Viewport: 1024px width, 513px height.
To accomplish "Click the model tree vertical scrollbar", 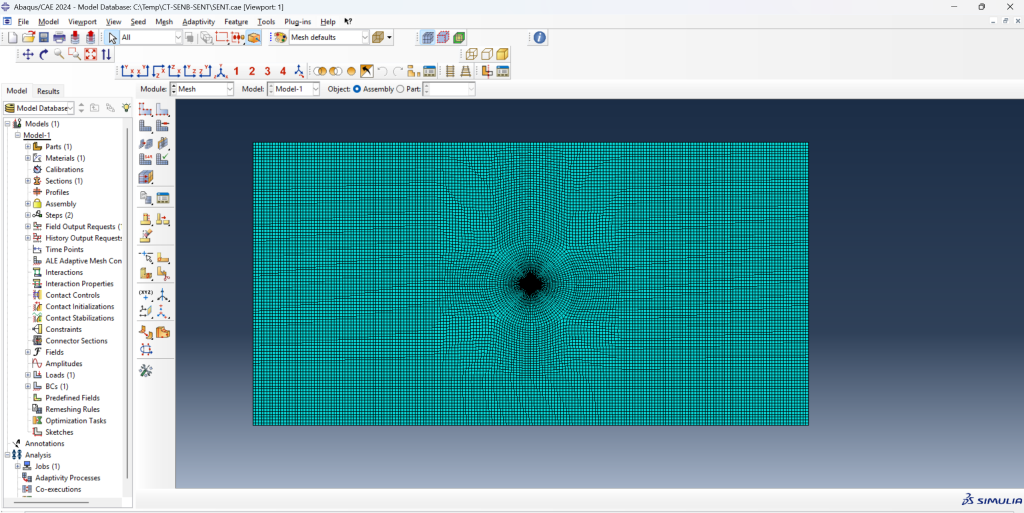I will (x=128, y=300).
